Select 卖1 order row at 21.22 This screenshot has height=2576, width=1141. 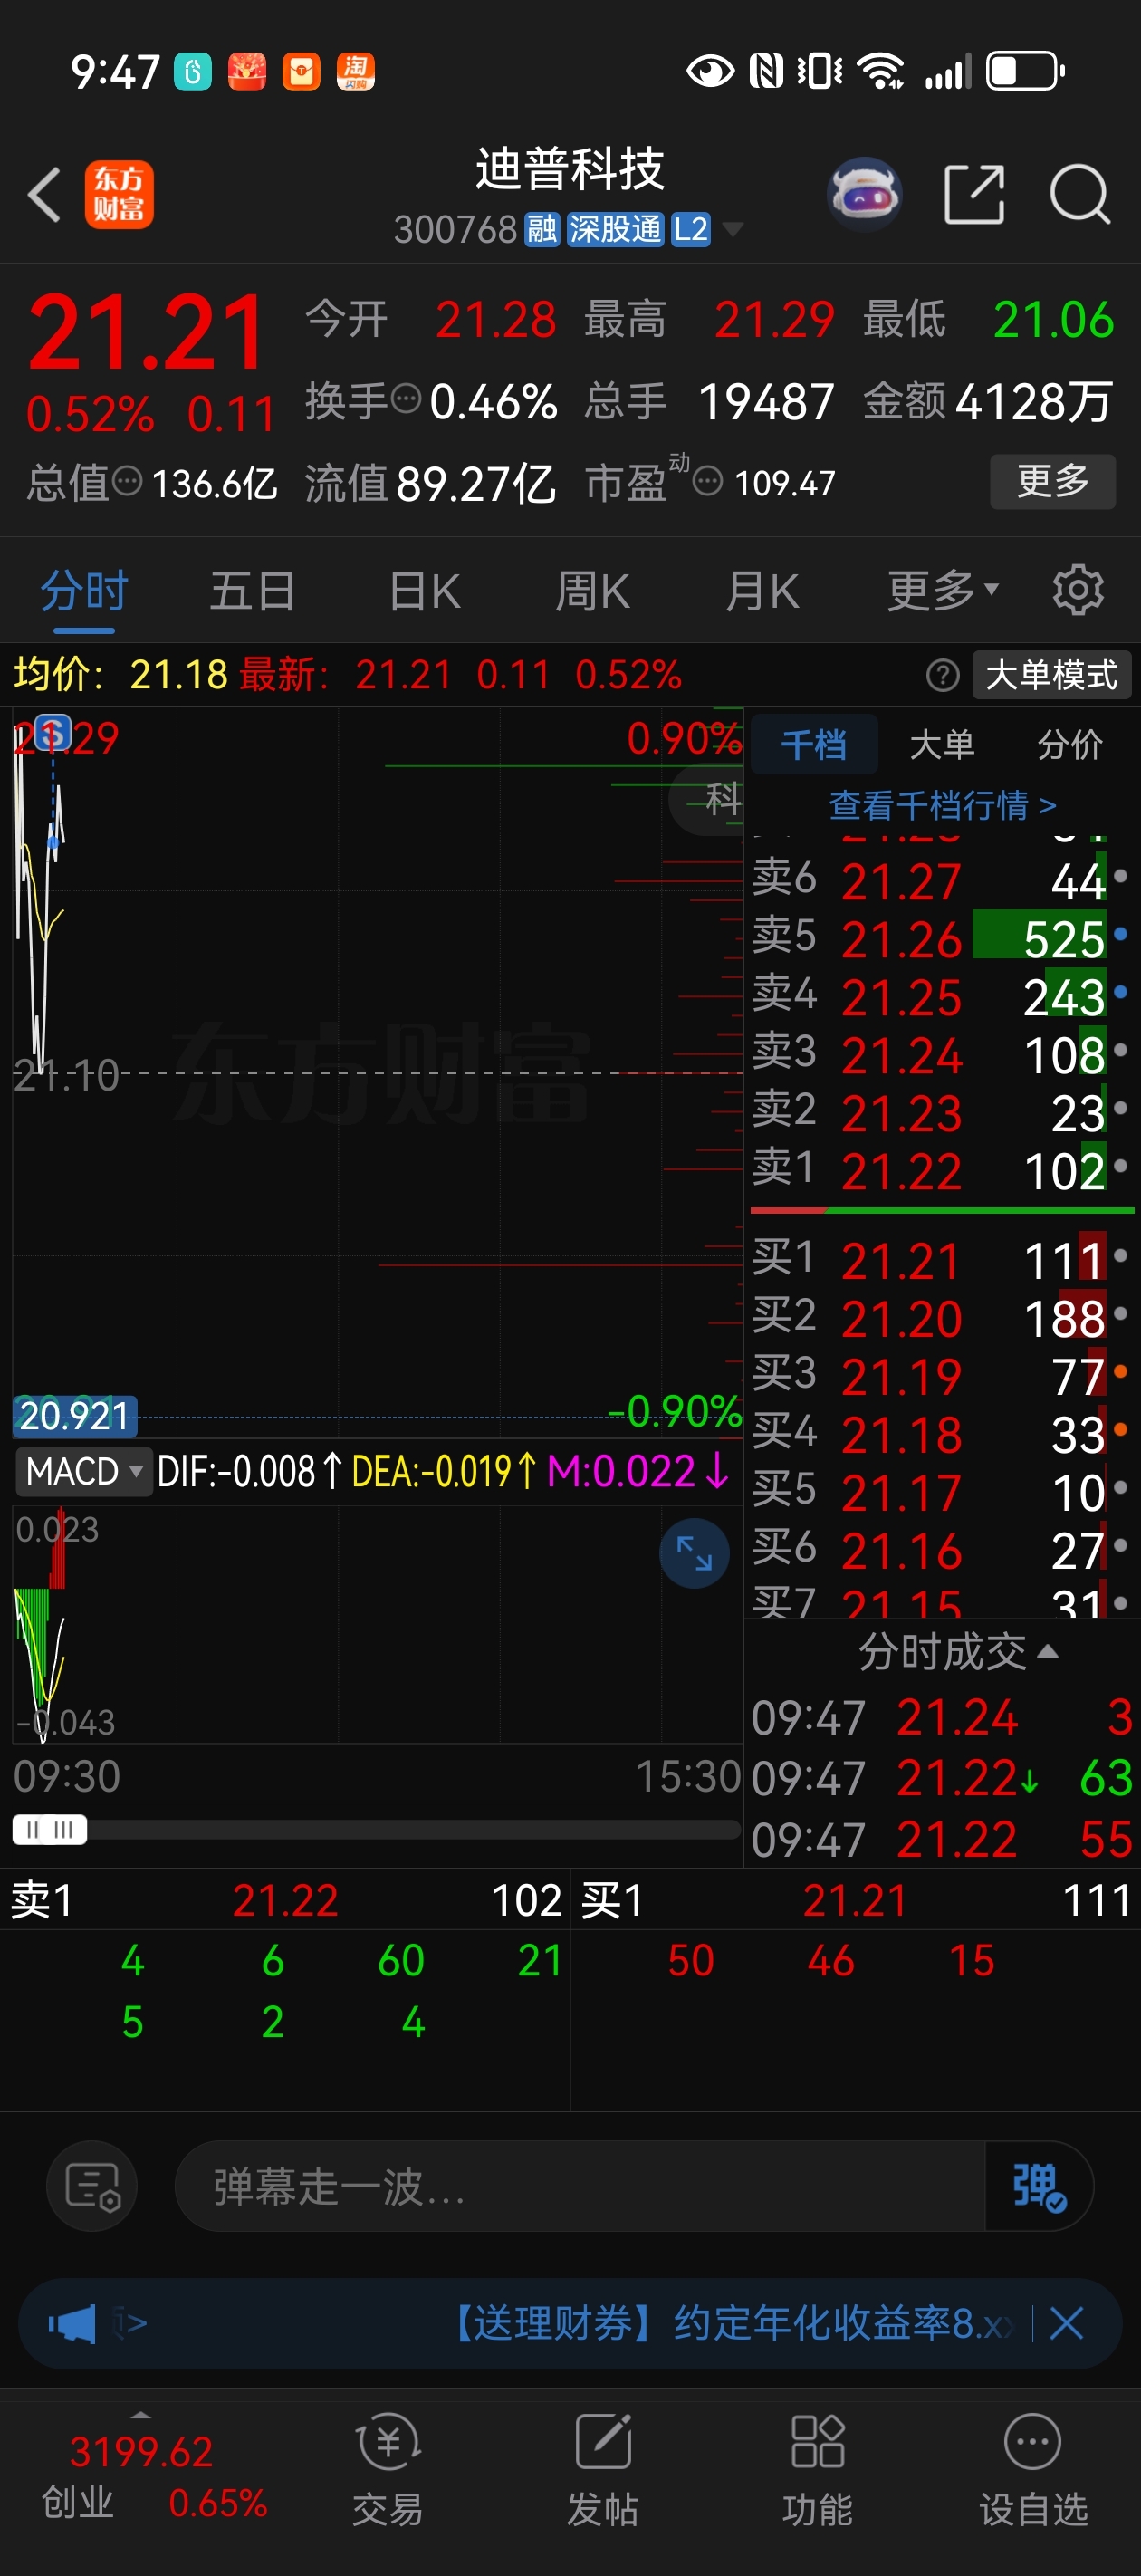click(942, 1170)
